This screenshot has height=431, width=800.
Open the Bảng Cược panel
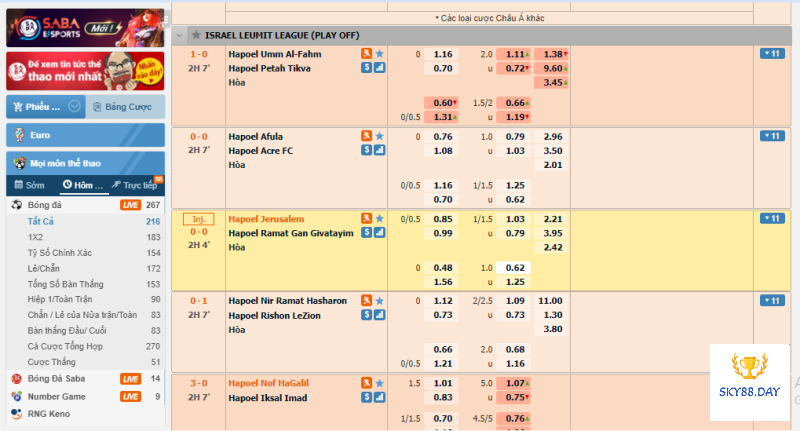tap(123, 106)
